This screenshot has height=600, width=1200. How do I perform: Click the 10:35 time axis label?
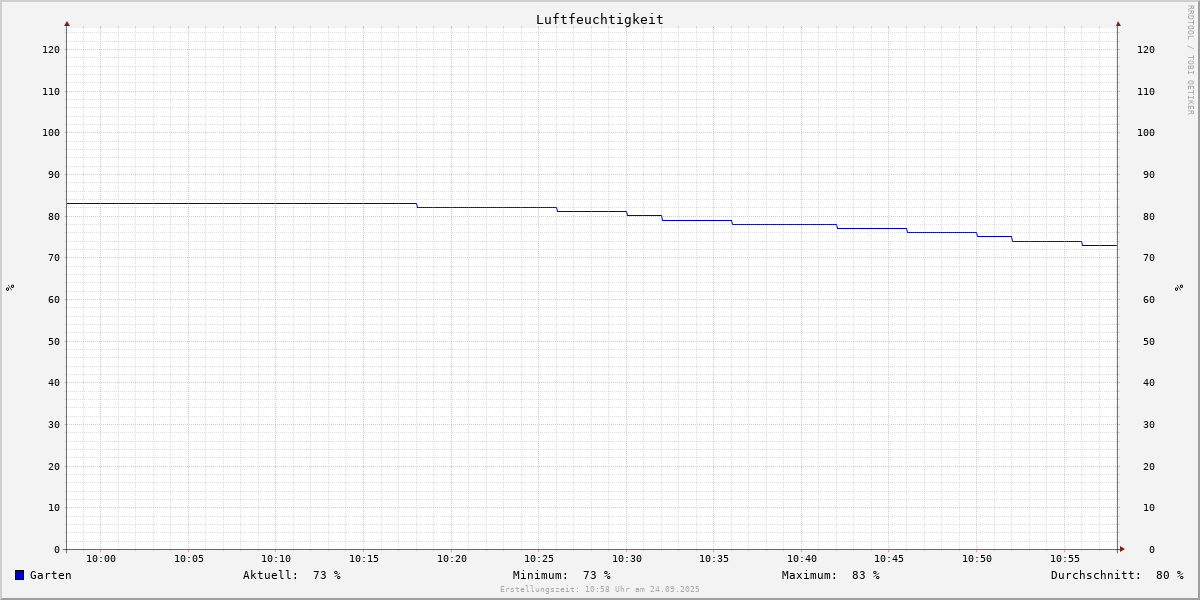714,559
